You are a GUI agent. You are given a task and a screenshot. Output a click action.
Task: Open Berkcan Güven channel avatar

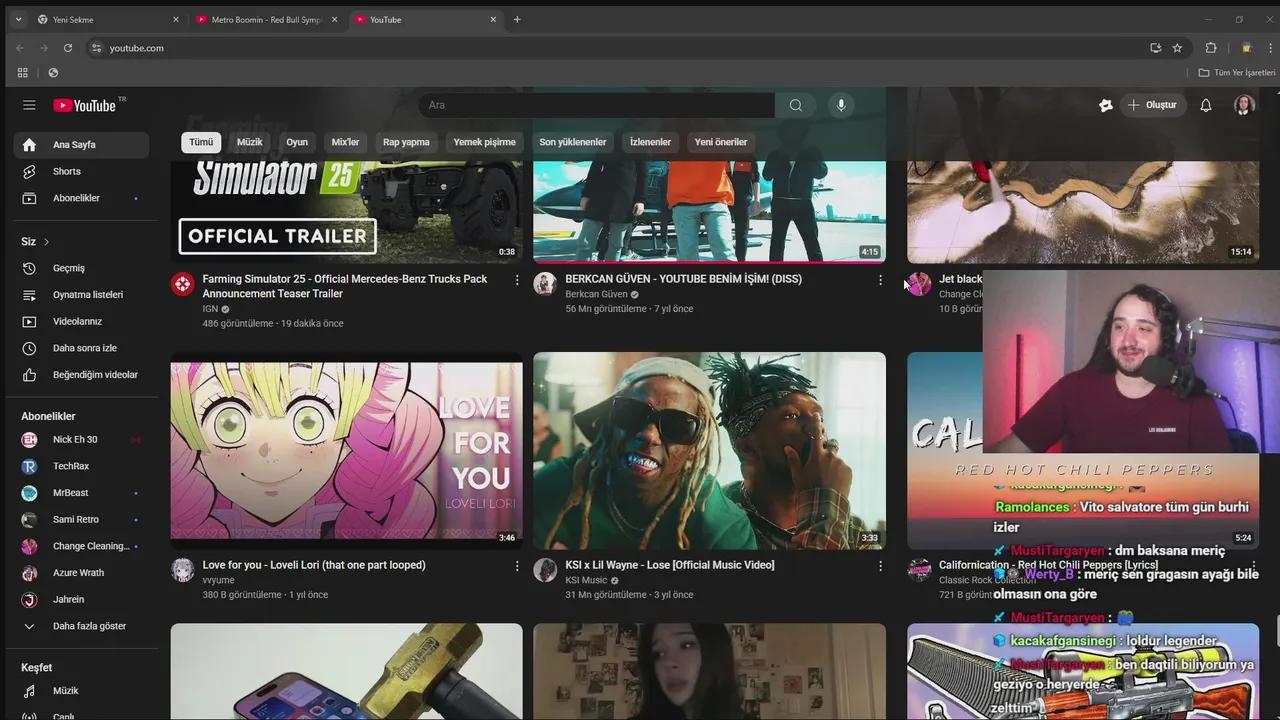click(545, 284)
